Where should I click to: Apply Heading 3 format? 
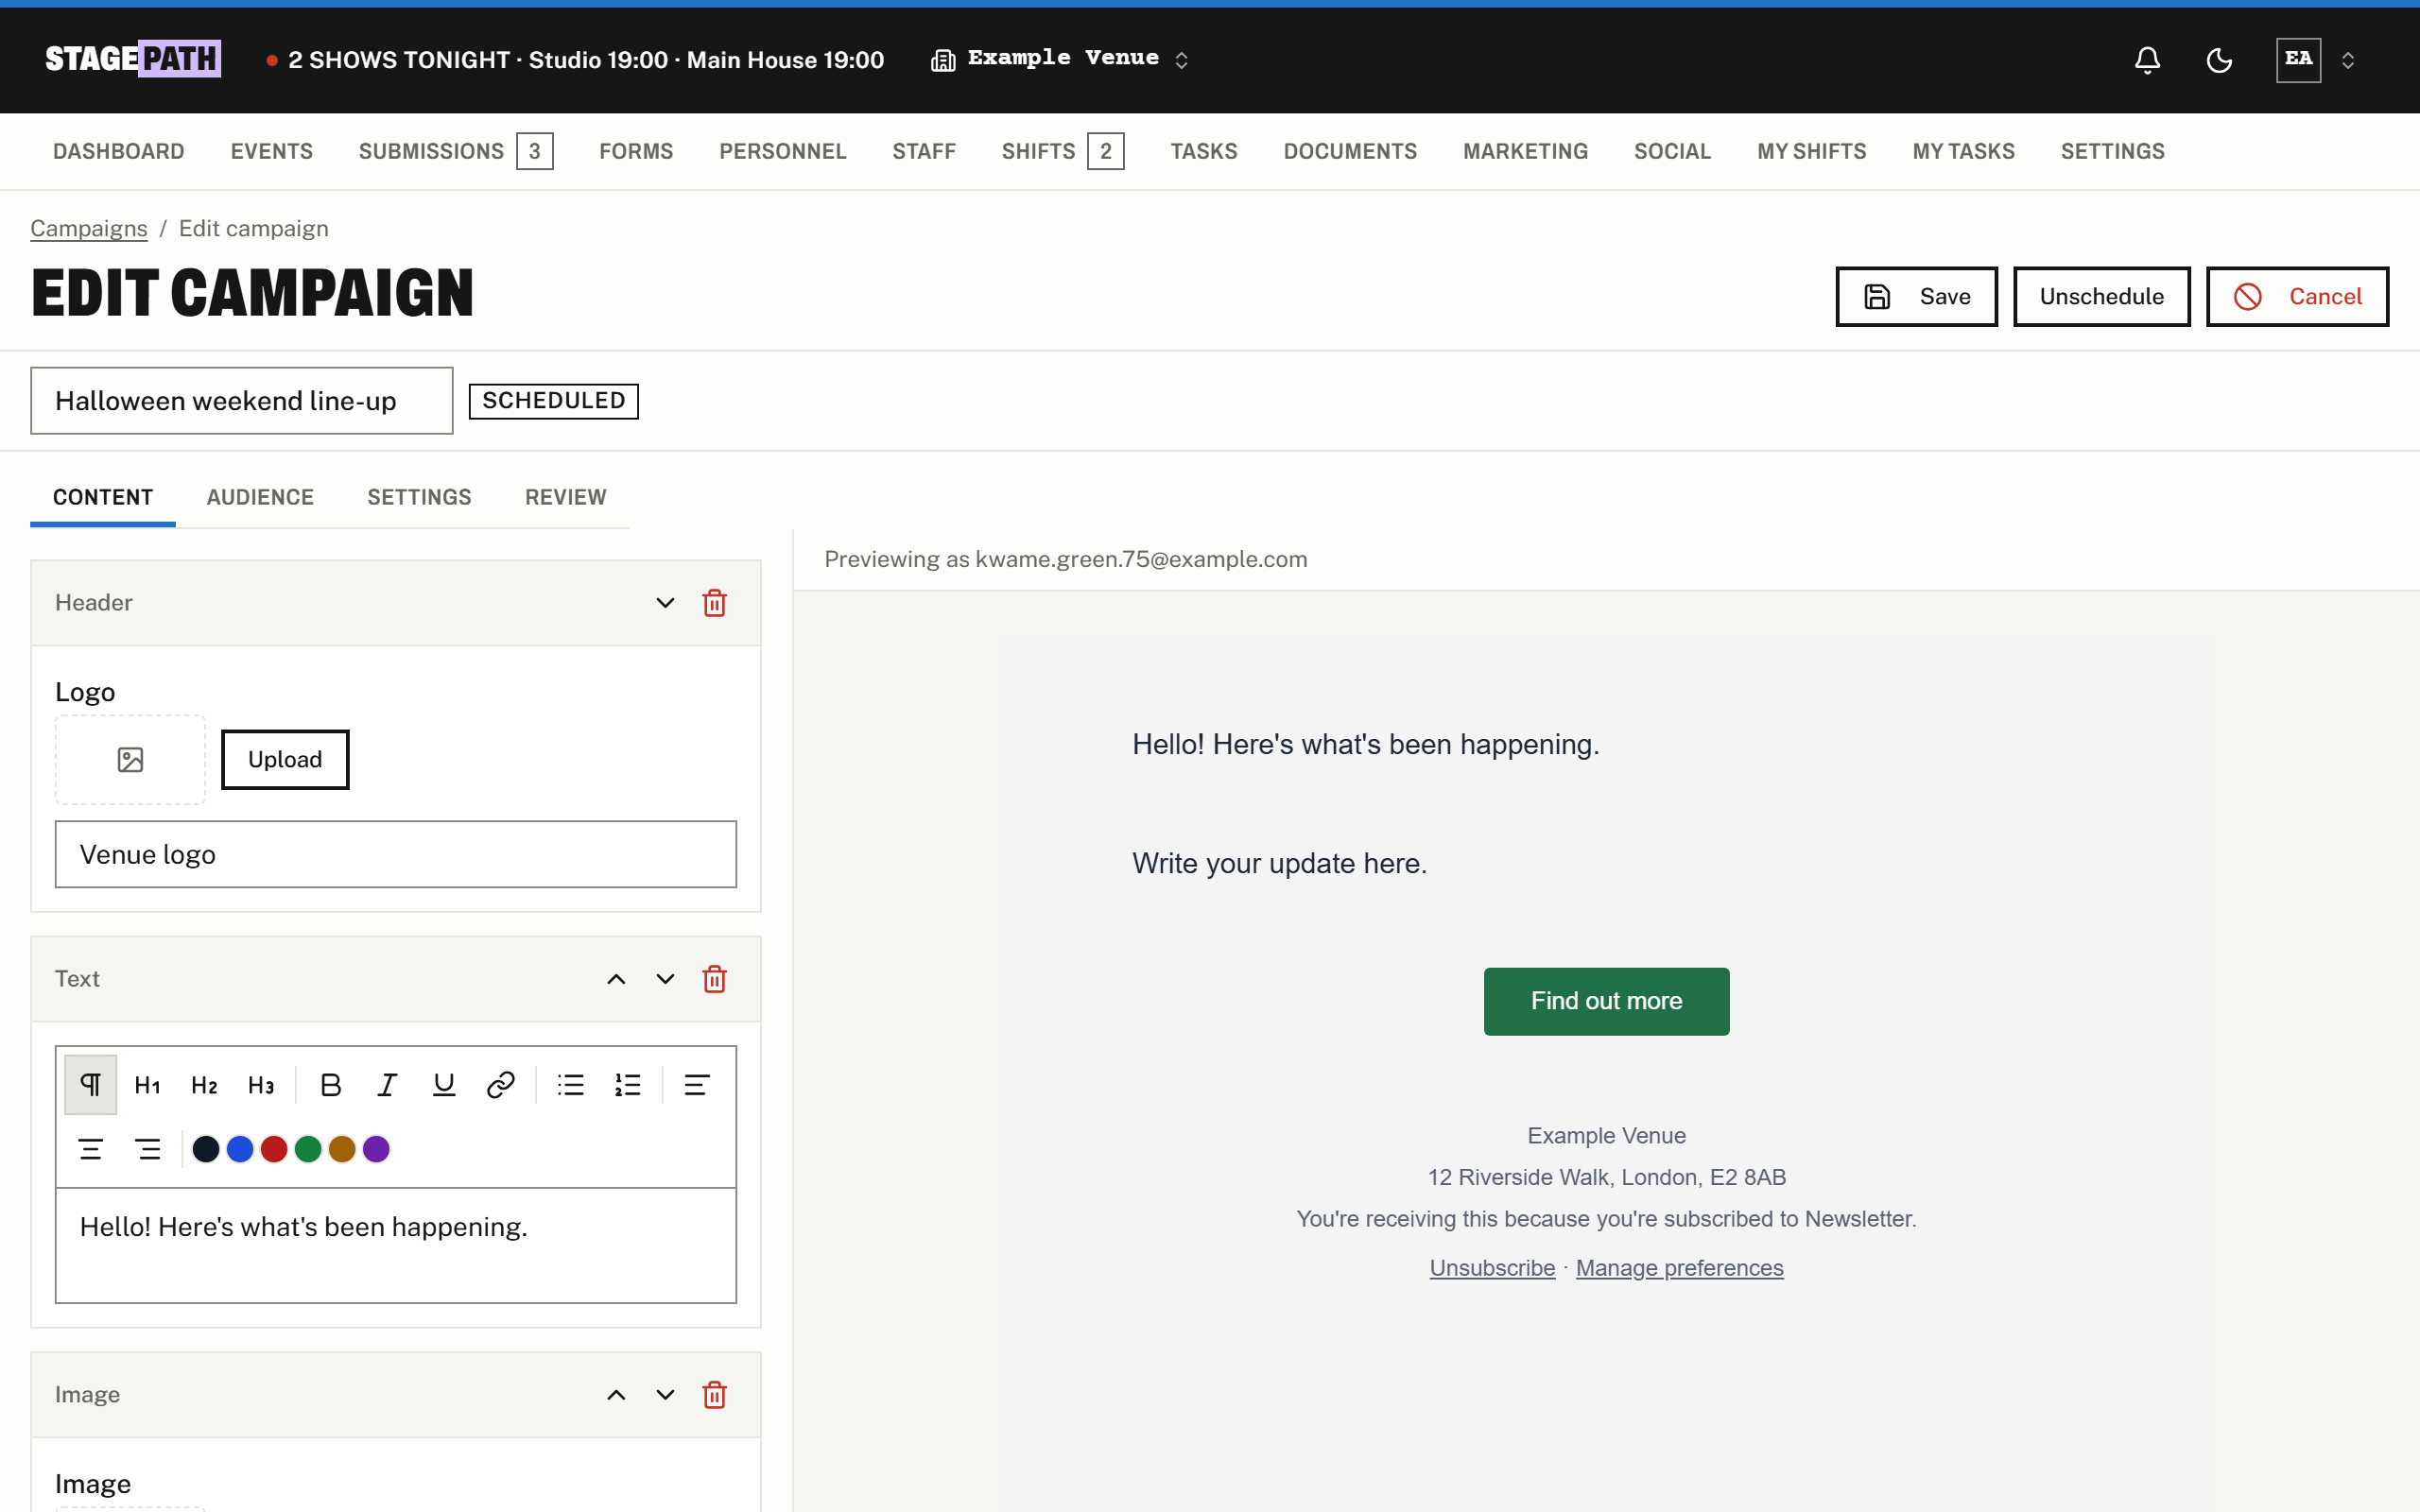[x=261, y=1085]
